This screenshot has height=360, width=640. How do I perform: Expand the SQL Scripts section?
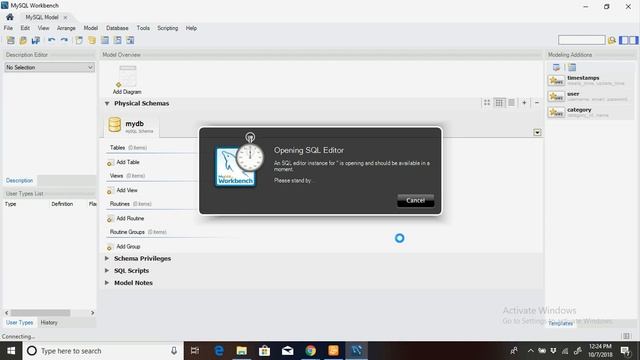click(x=107, y=271)
